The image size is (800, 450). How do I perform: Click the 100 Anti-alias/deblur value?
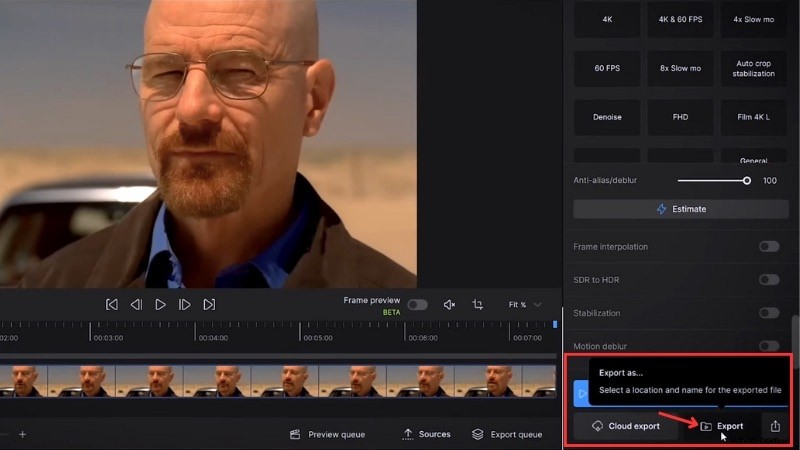tap(770, 181)
